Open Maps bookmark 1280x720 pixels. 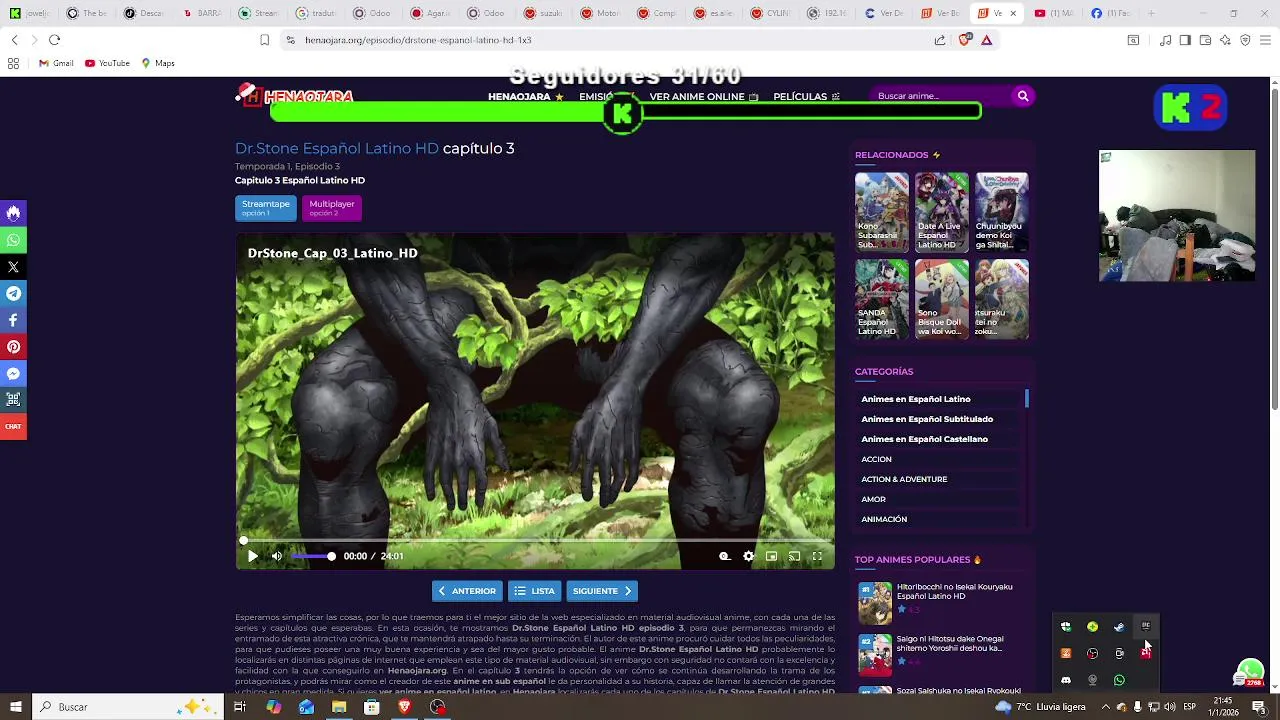(x=158, y=63)
